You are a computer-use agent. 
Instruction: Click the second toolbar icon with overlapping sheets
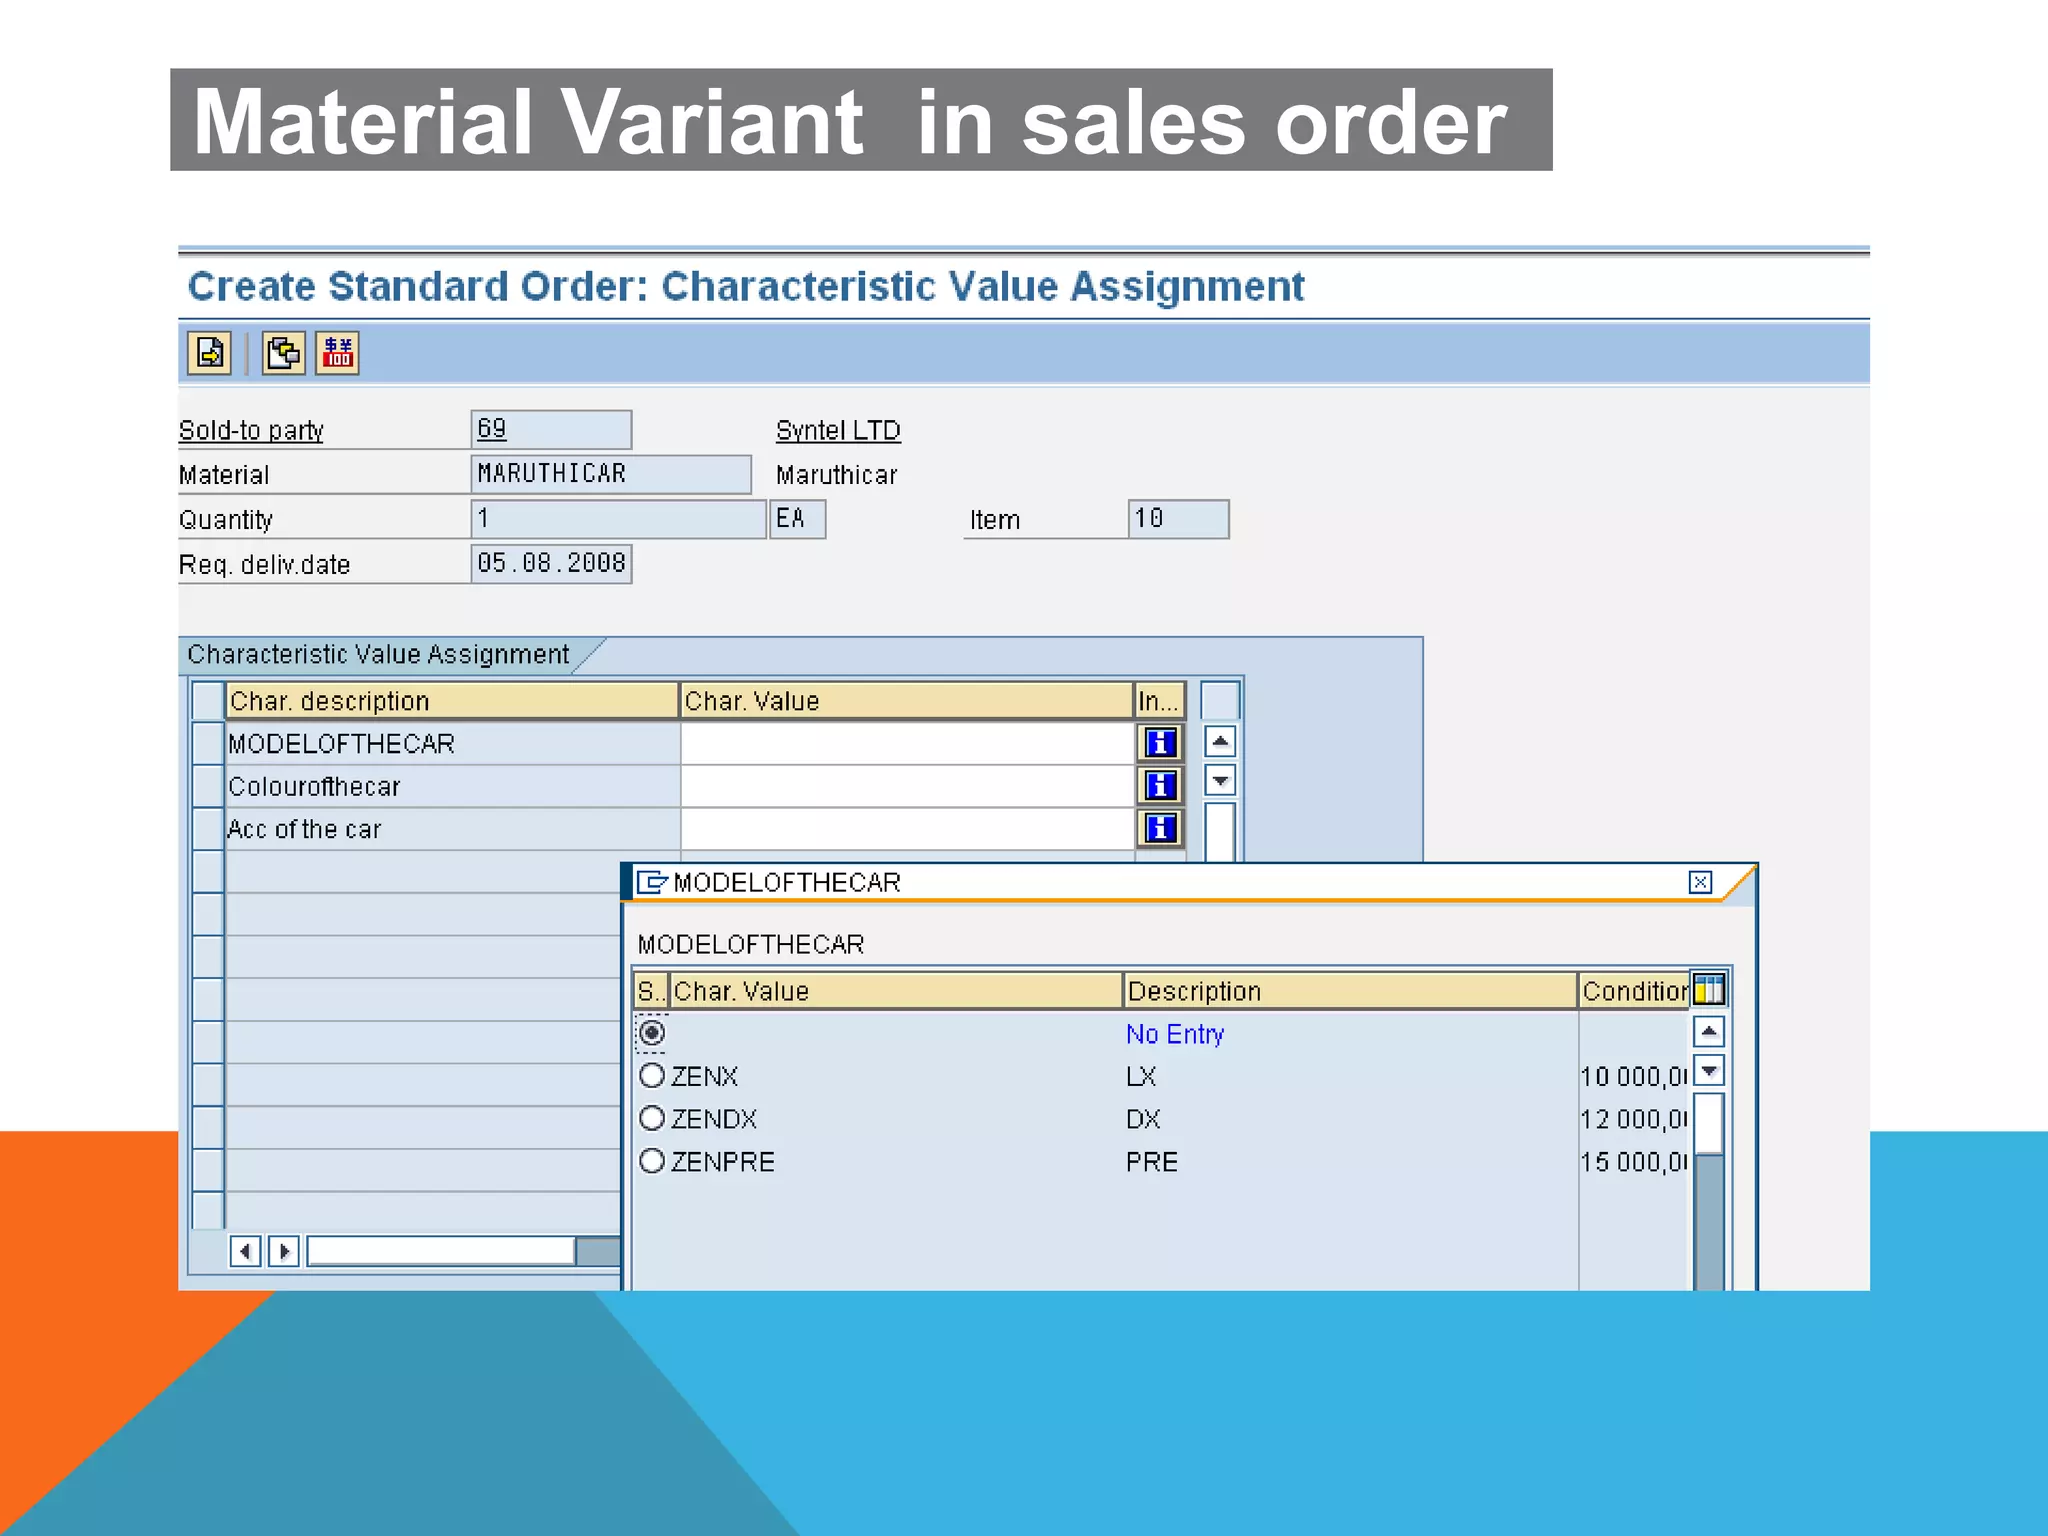click(x=283, y=353)
